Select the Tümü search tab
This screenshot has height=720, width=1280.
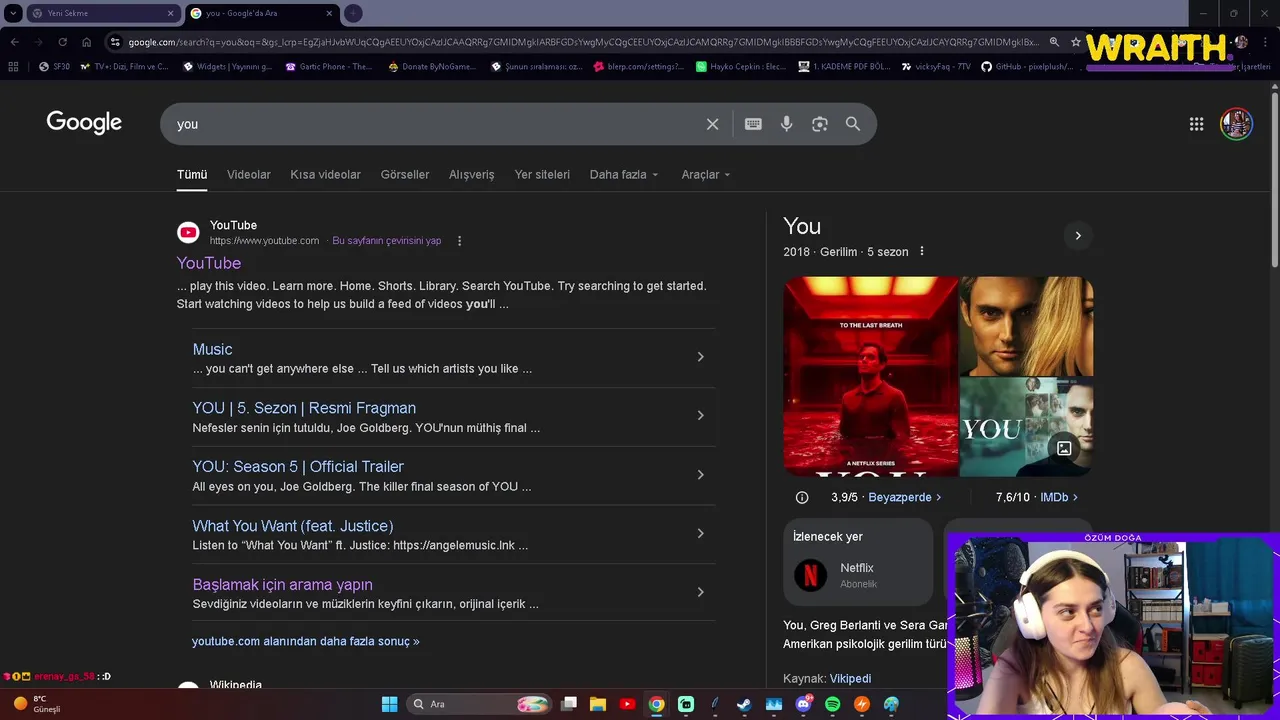pyautogui.click(x=192, y=174)
